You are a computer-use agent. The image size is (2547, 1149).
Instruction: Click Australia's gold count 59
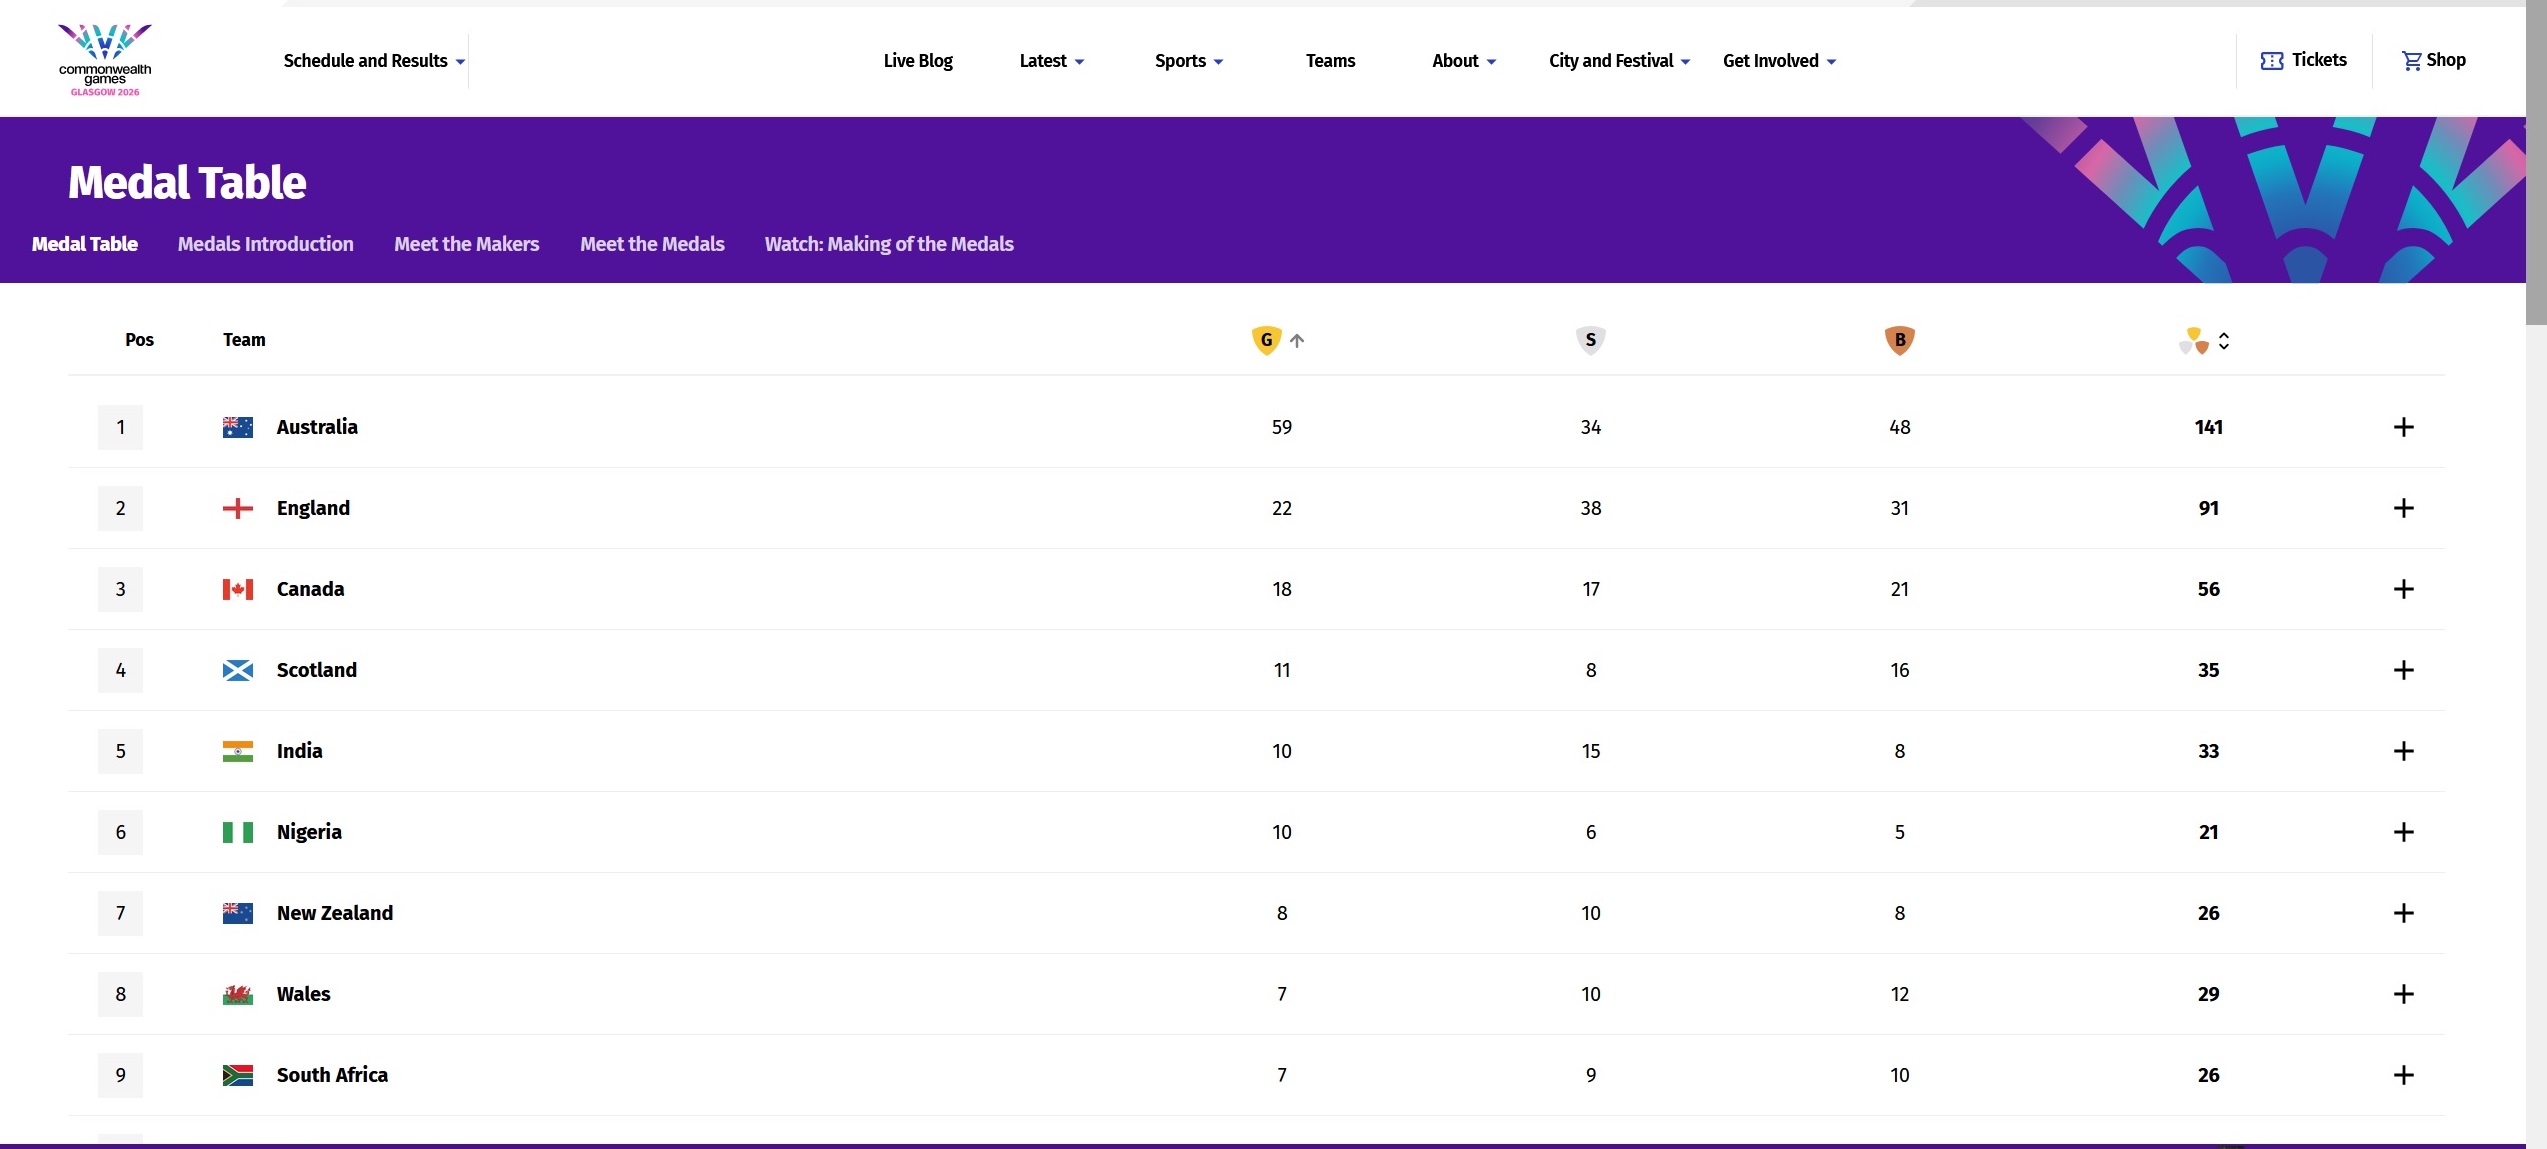[x=1281, y=427]
